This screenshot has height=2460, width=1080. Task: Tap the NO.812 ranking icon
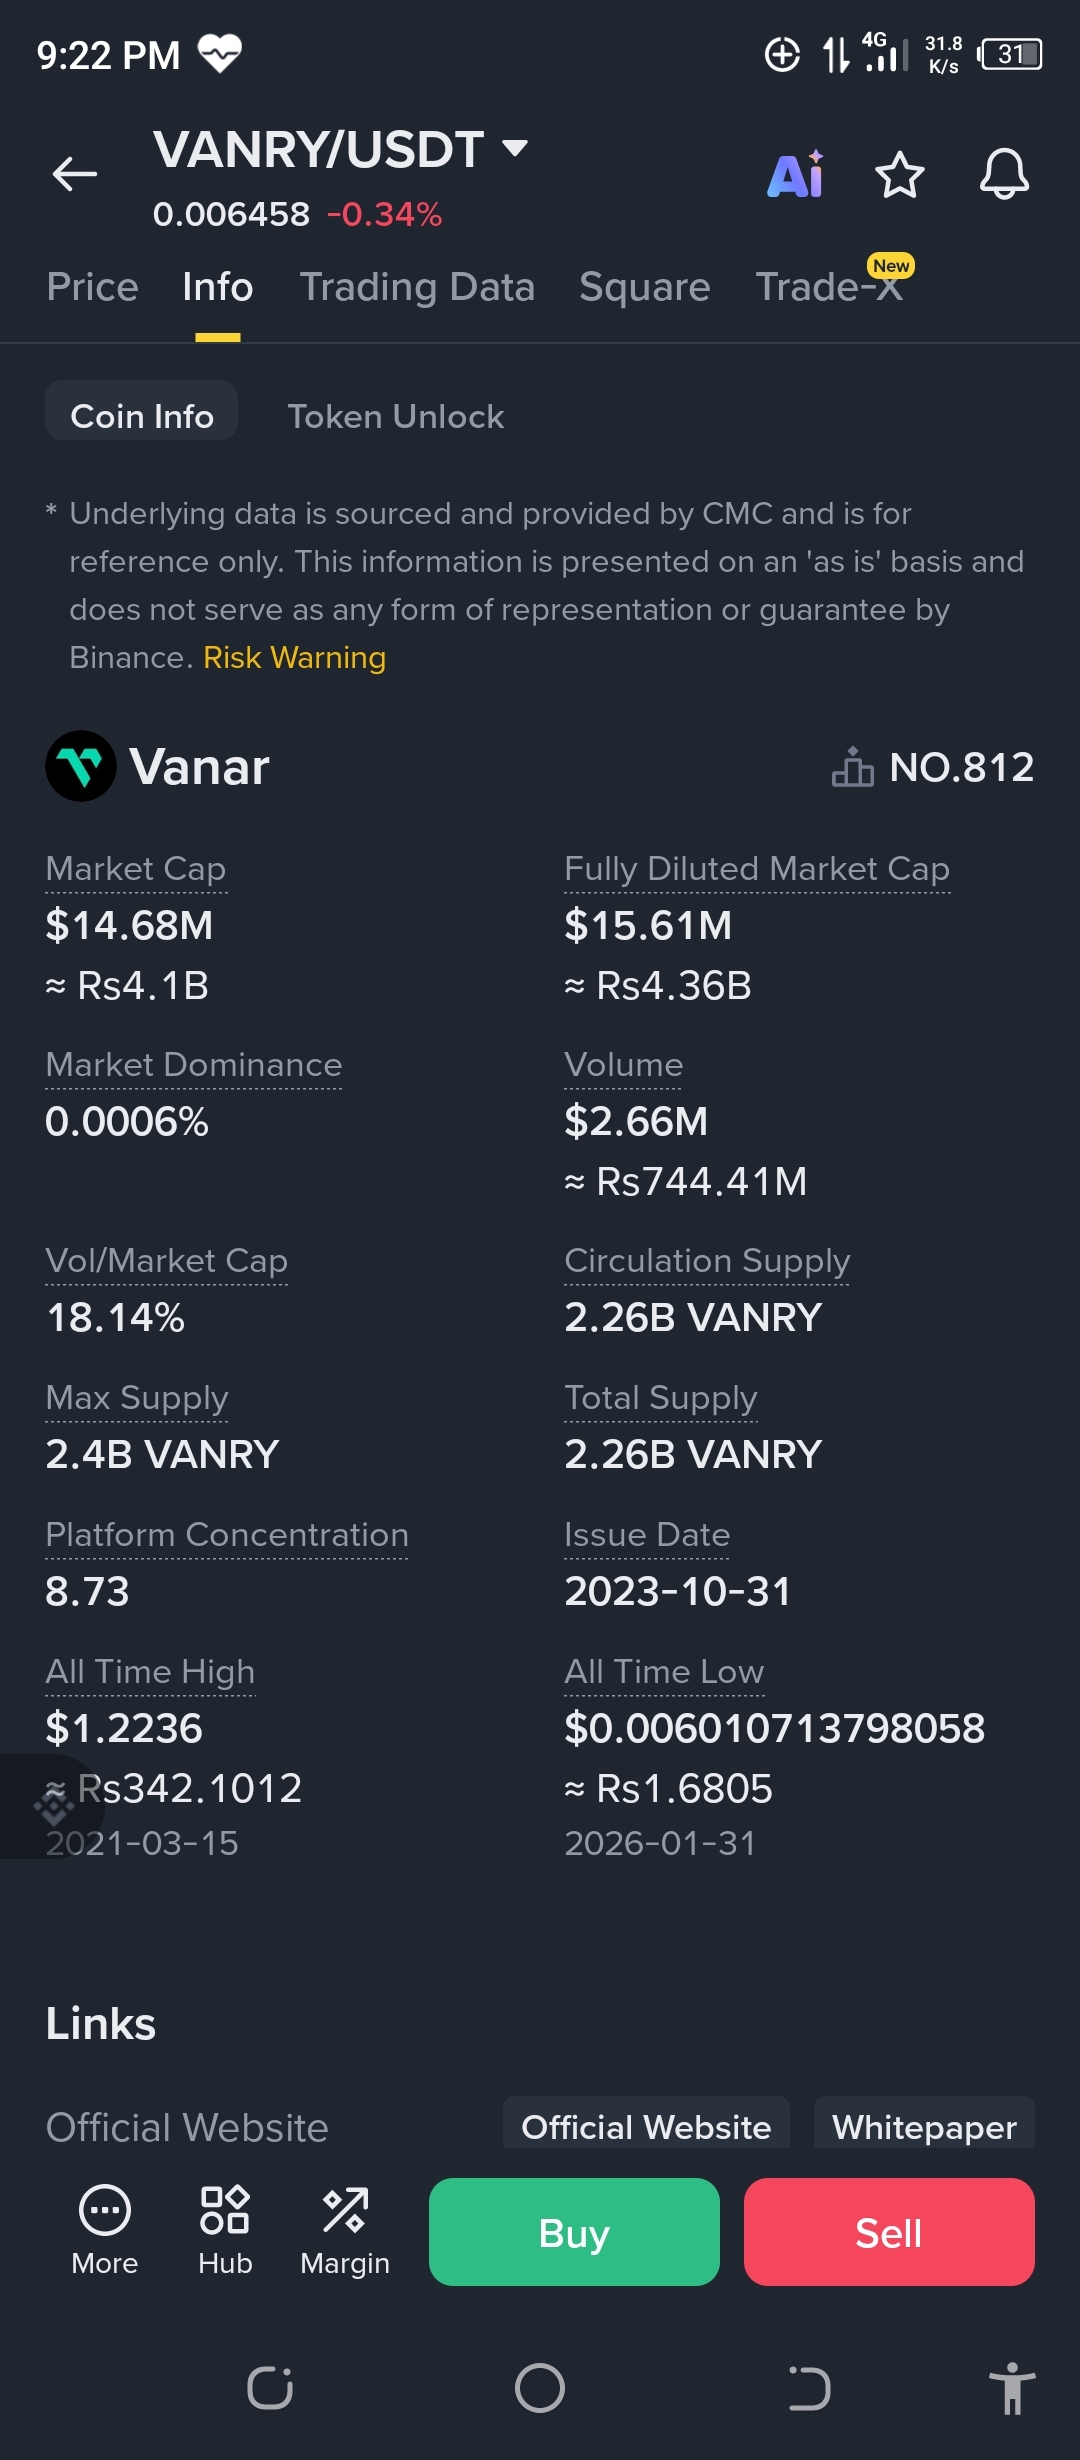(852, 767)
